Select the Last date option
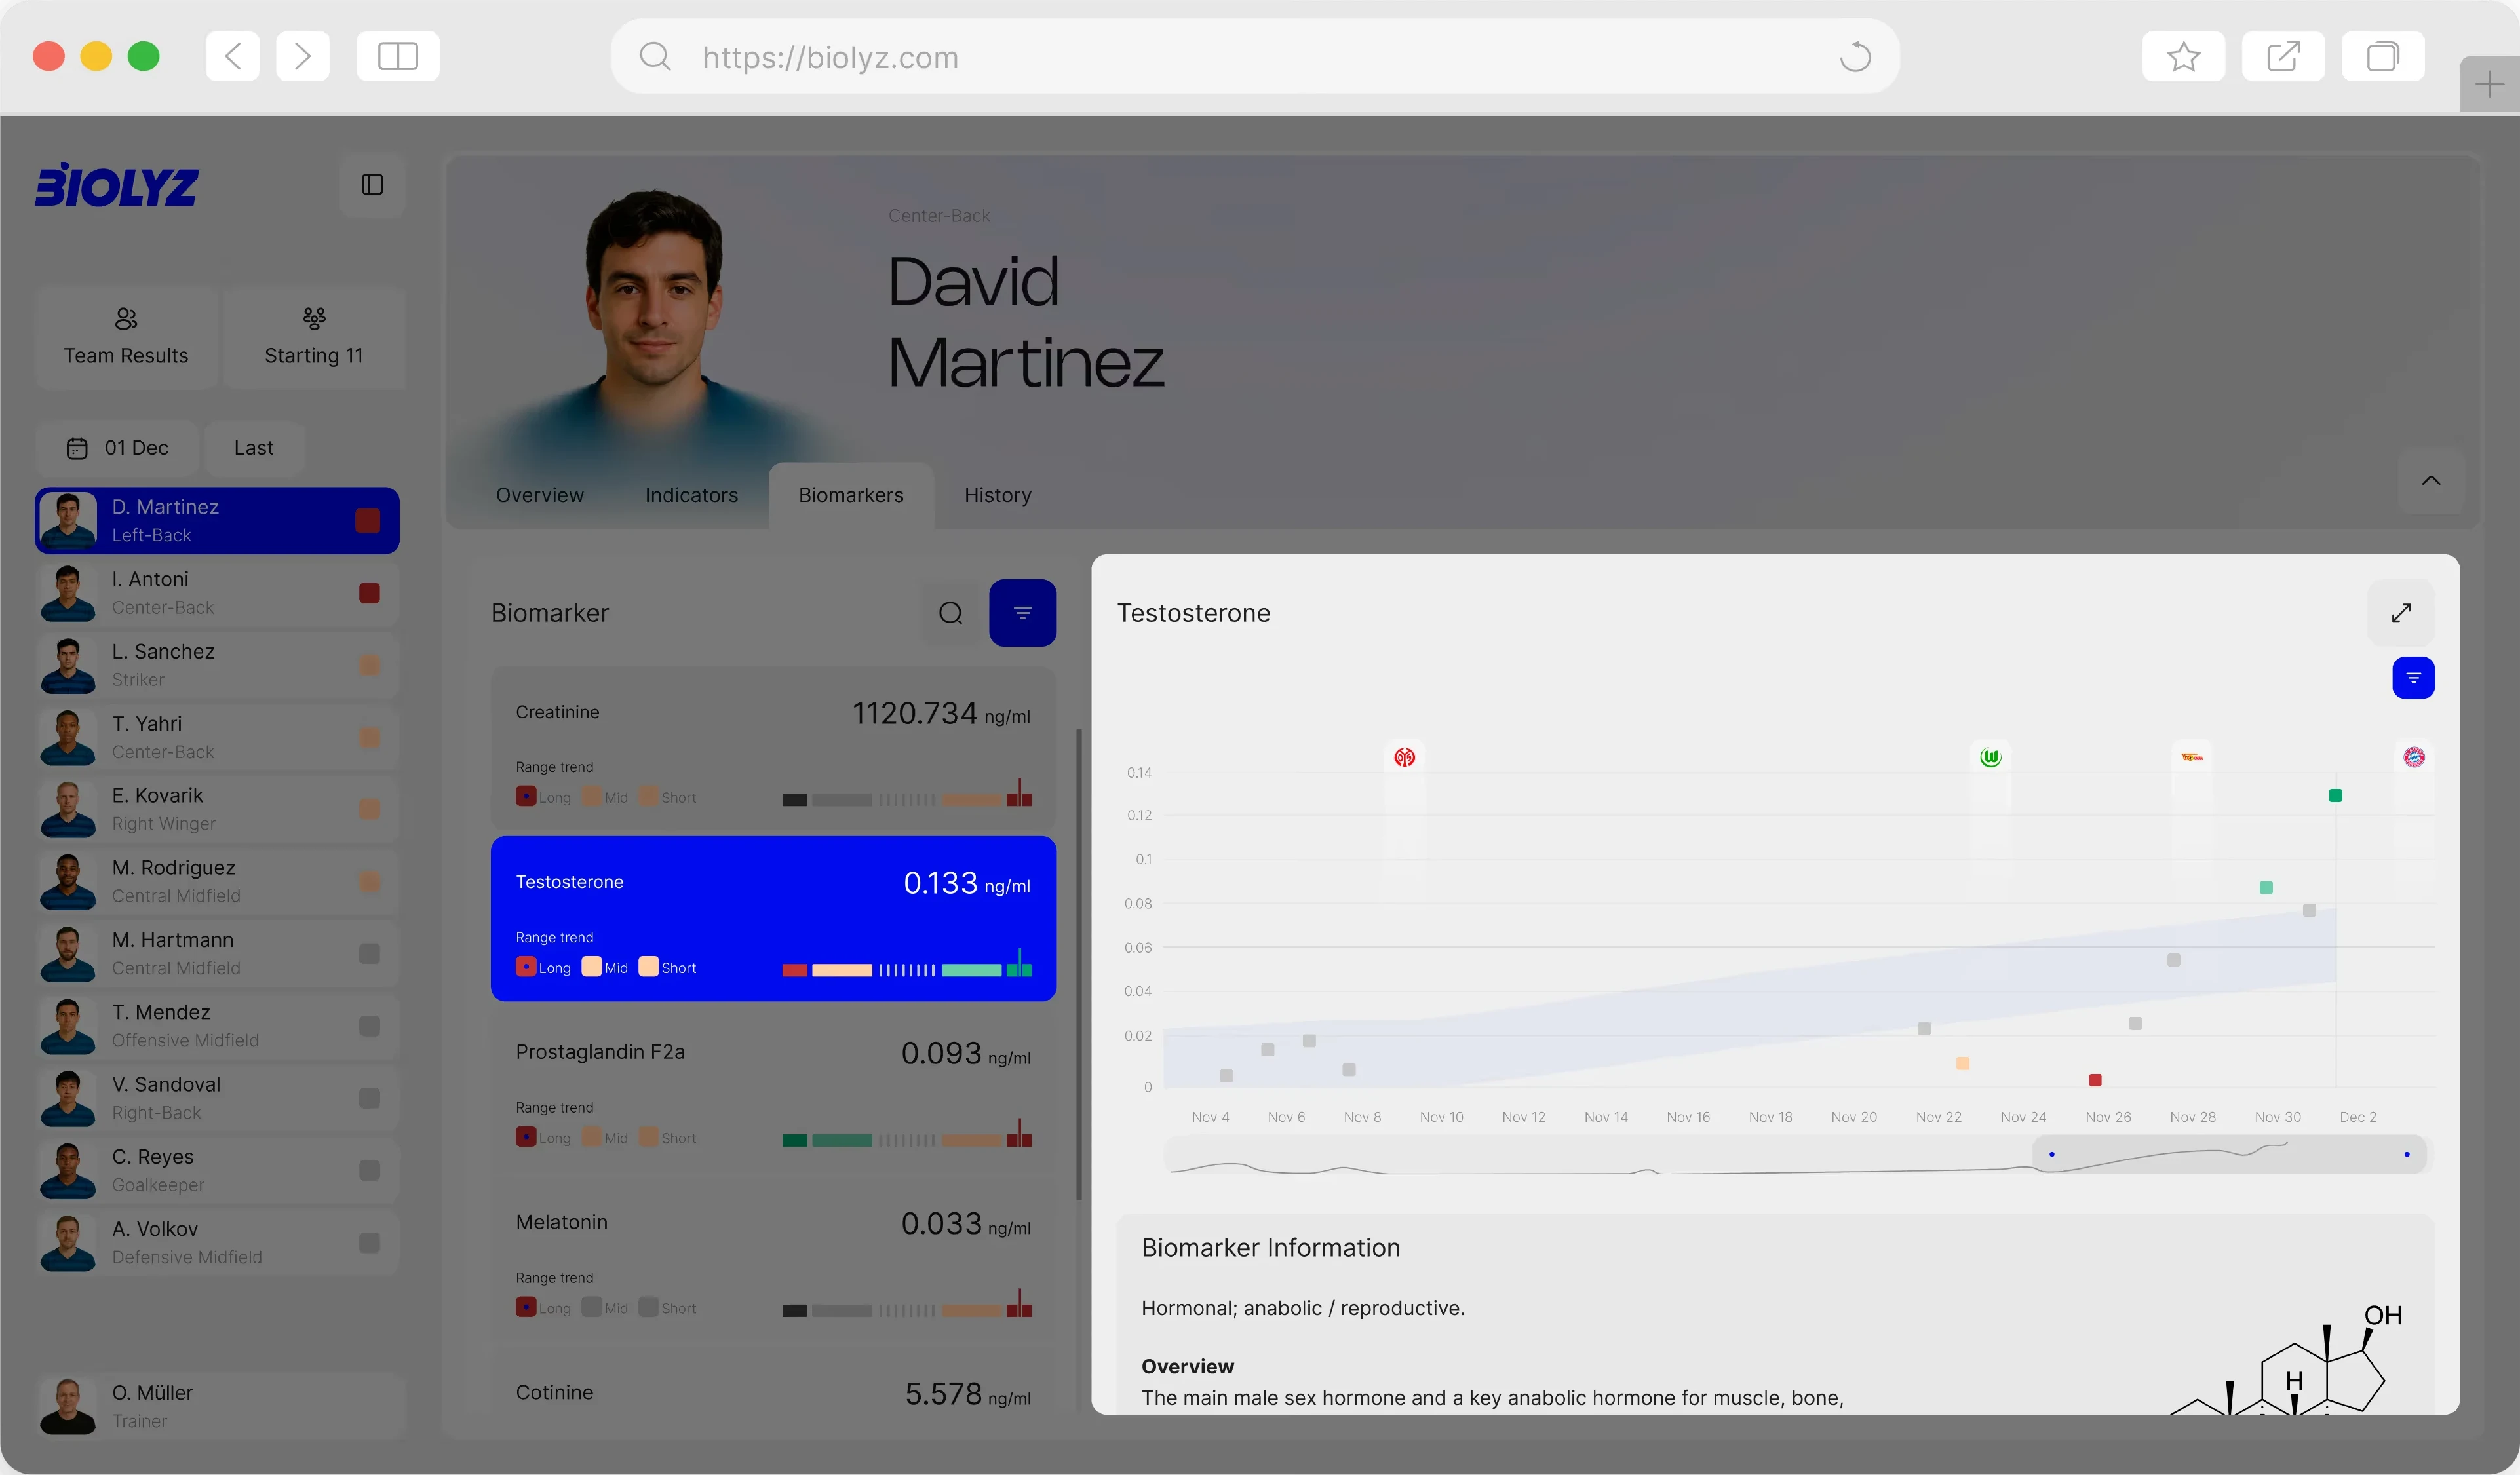 pos(254,447)
